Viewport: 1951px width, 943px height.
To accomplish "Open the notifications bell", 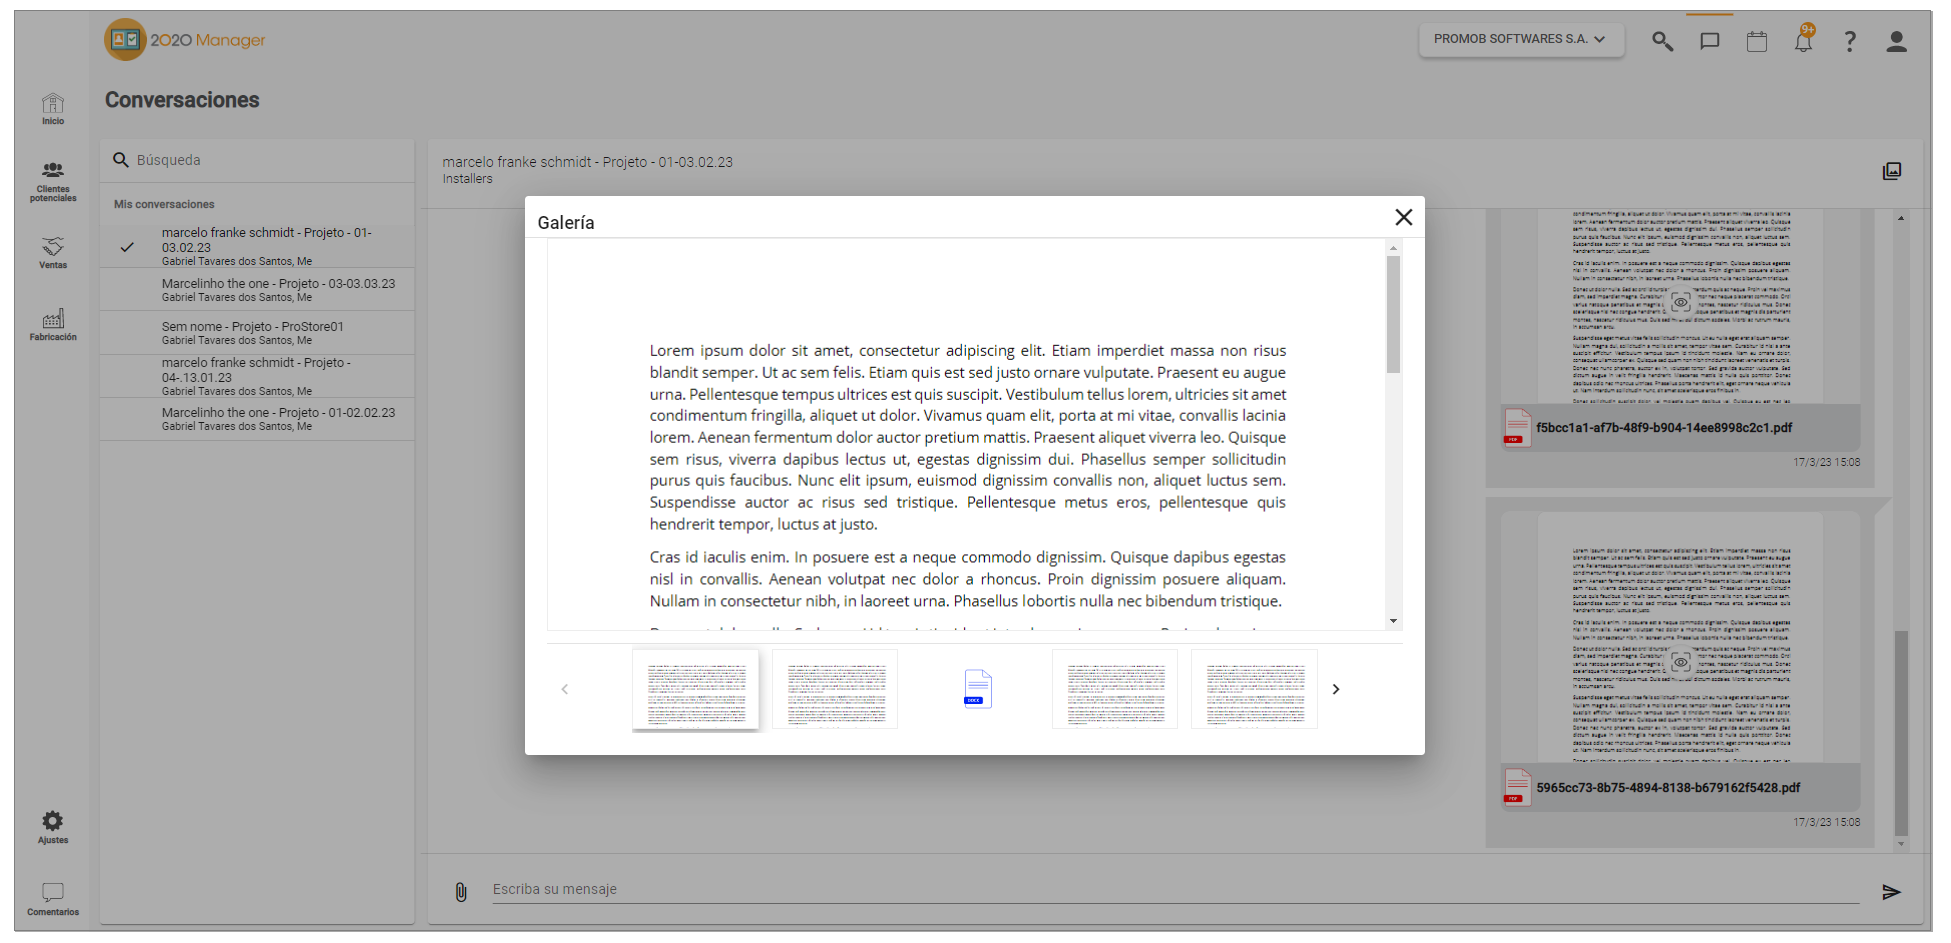I will tap(1804, 41).
